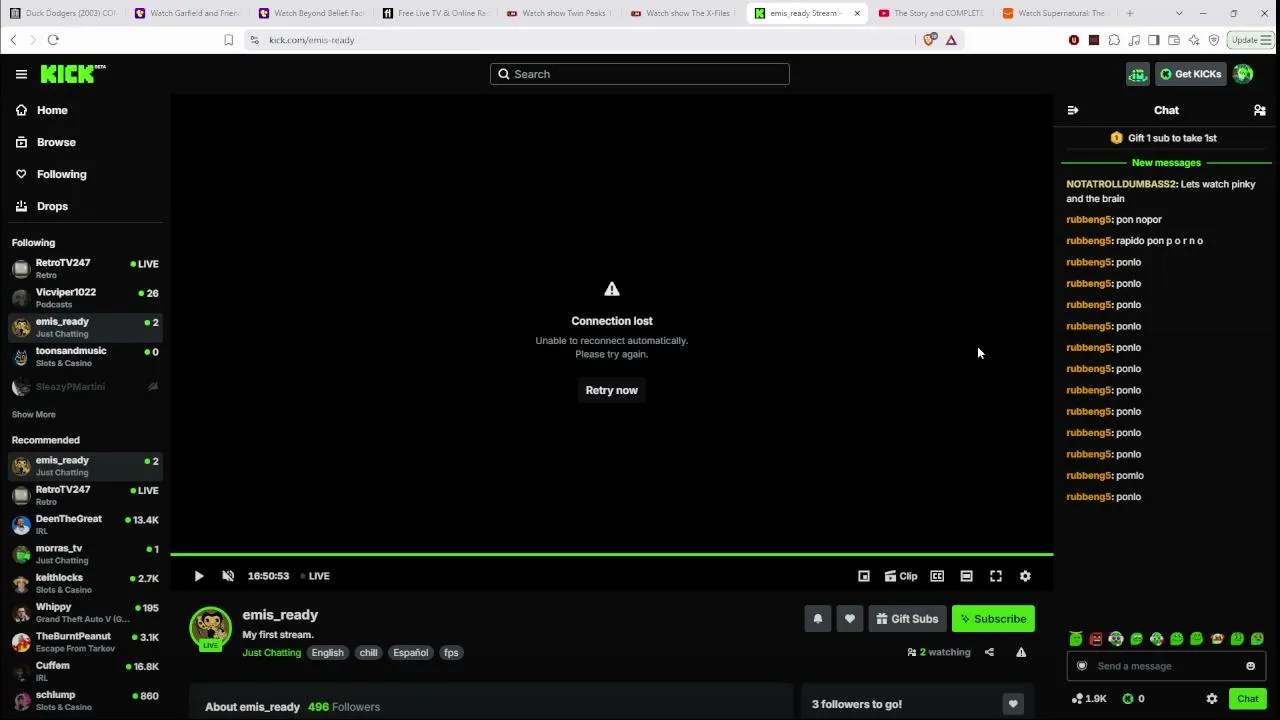Open Vicviper1022 channel in Following list

coord(85,297)
